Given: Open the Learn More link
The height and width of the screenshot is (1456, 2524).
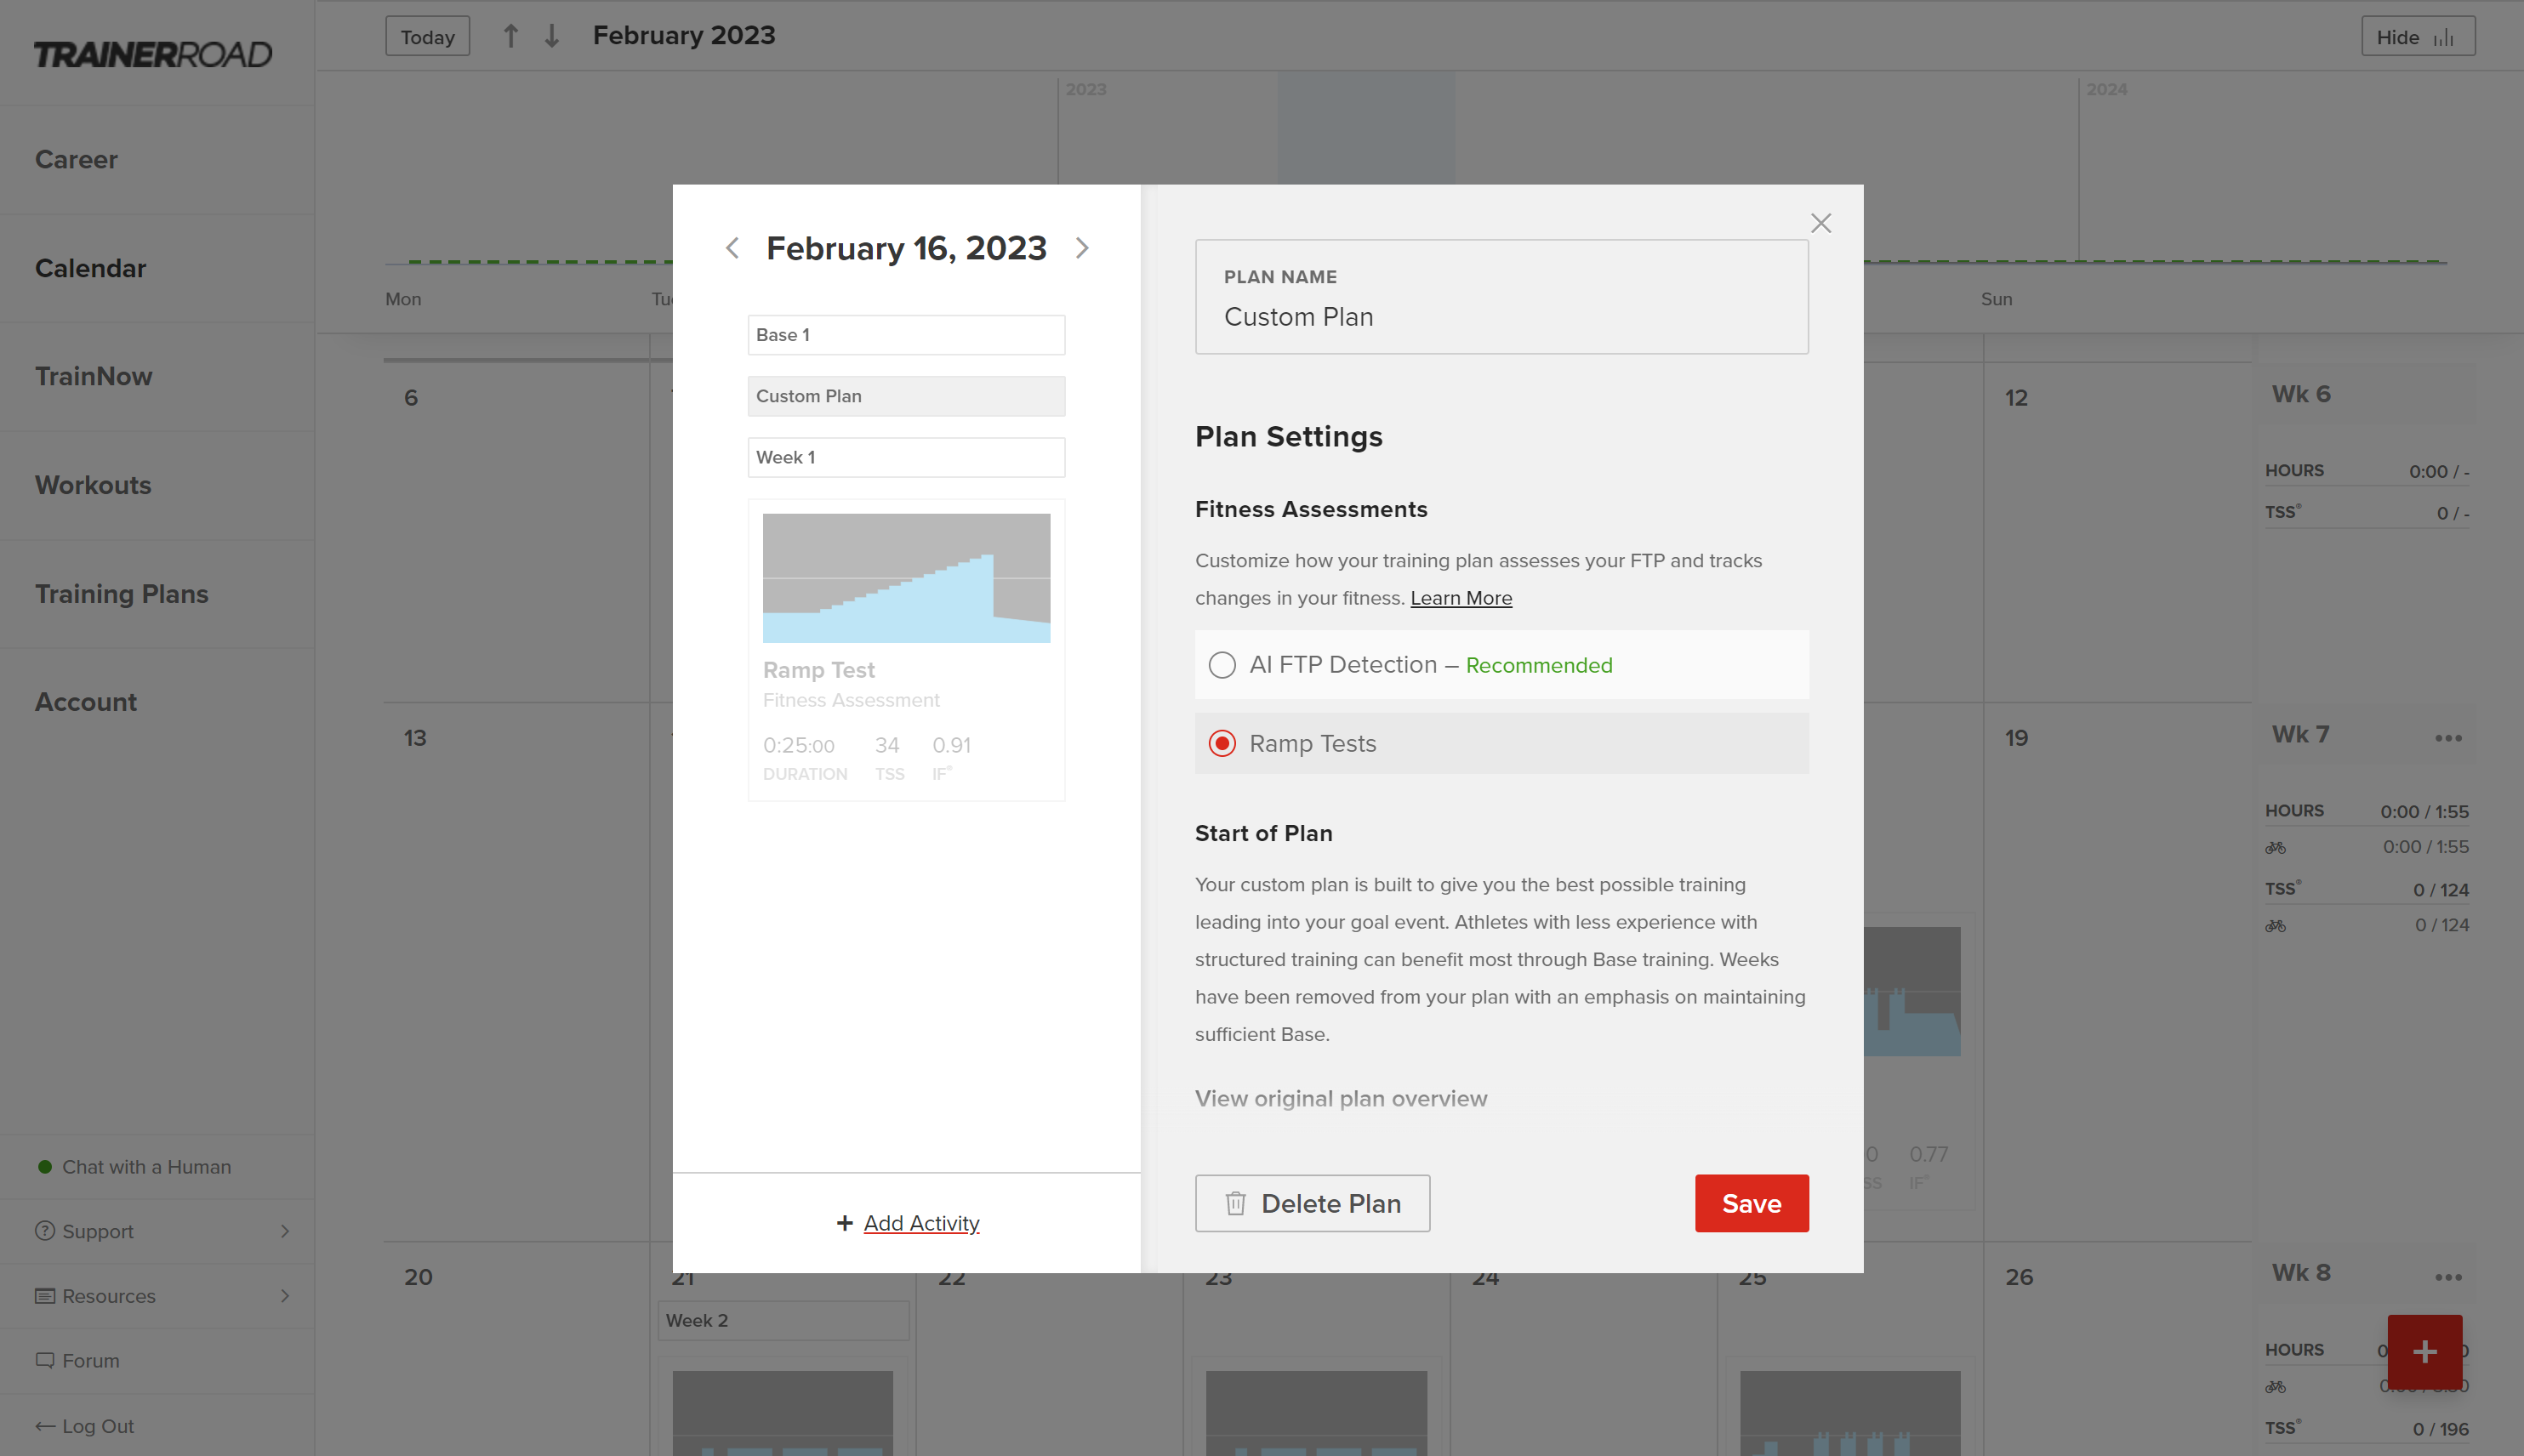Looking at the screenshot, I should (x=1460, y=598).
